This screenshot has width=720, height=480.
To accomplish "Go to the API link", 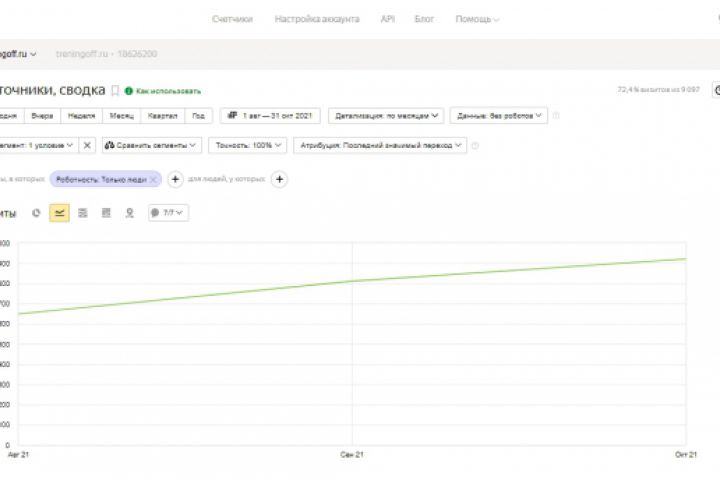I will coord(388,19).
